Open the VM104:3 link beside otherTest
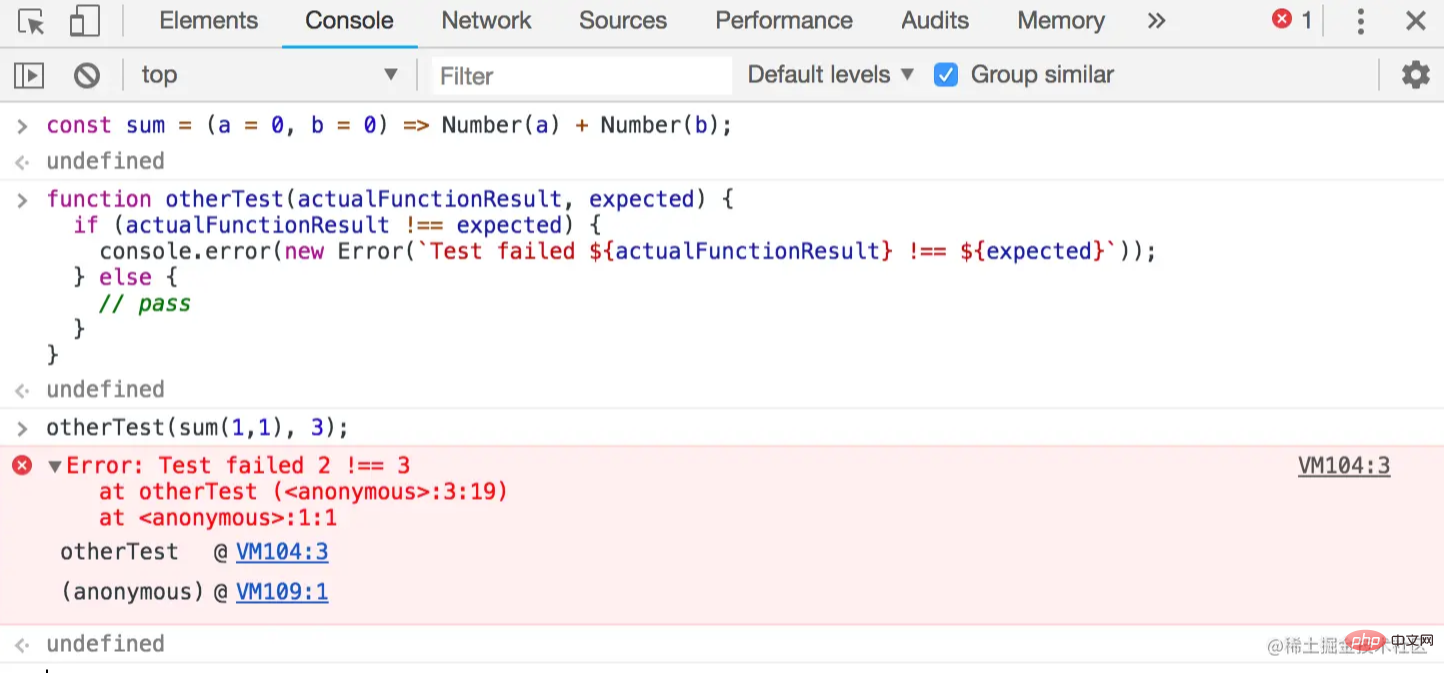The image size is (1444, 673). pos(282,552)
